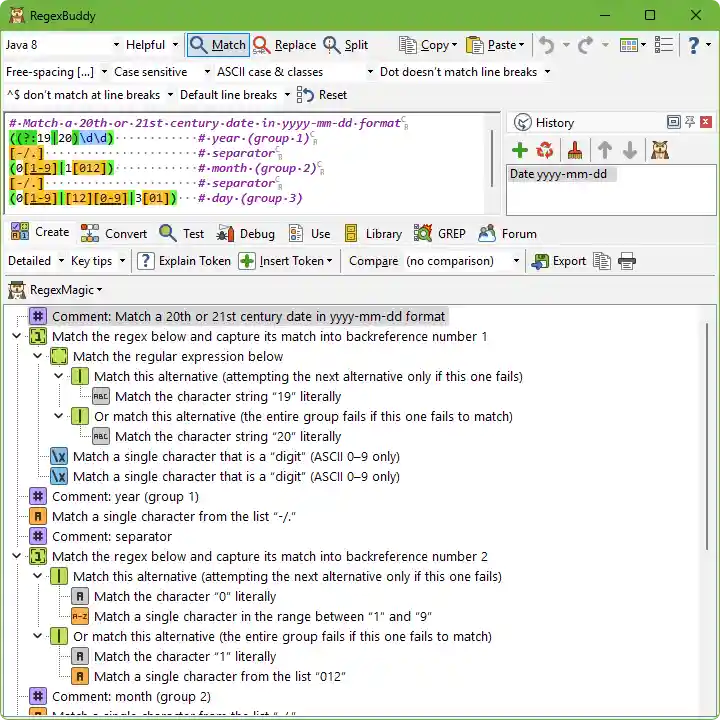Image resolution: width=720 pixels, height=720 pixels.
Task: Select 'Match a single character from the list "012"'
Action: 209,676
